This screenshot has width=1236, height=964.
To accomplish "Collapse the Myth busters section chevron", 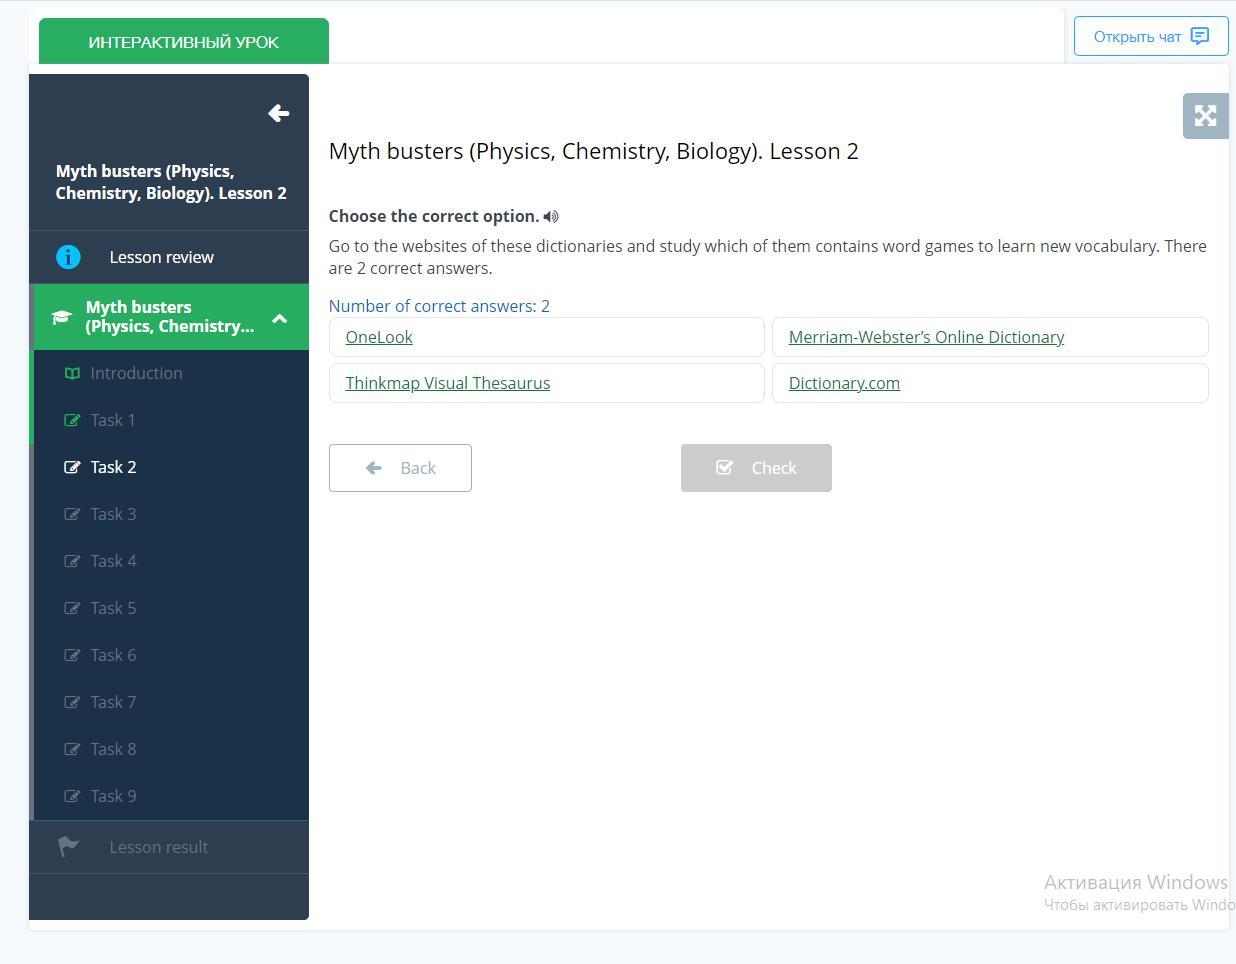I will (x=280, y=318).
